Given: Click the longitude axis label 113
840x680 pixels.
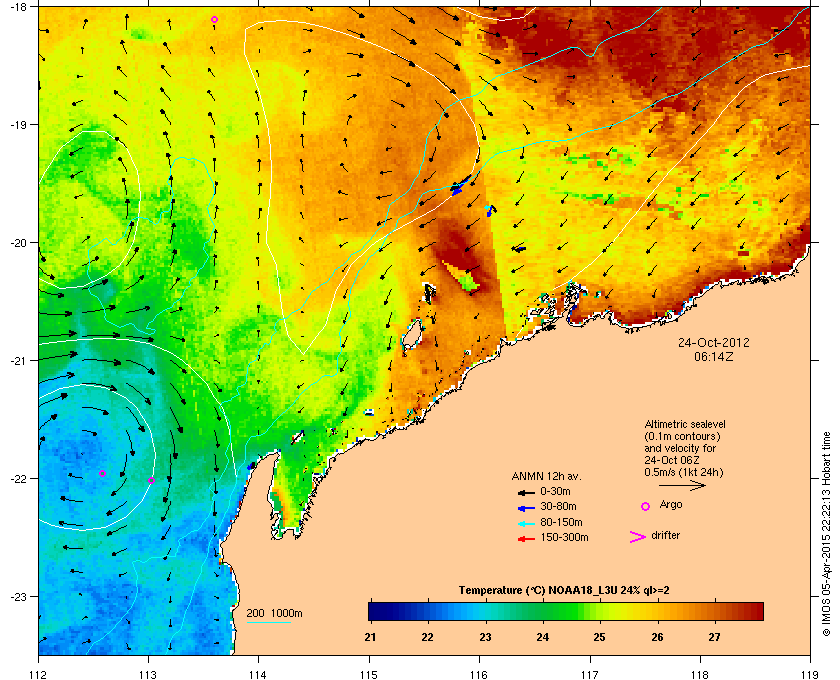Looking at the screenshot, I should pyautogui.click(x=148, y=674).
